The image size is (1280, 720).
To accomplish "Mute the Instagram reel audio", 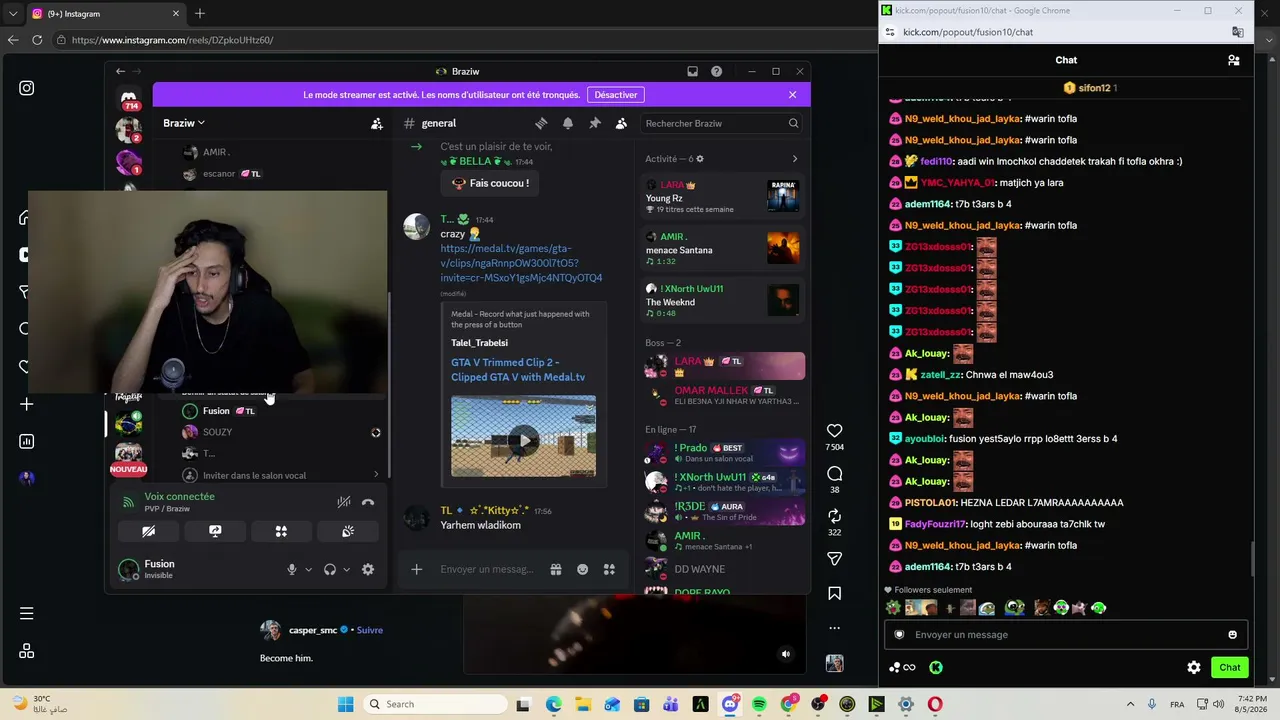I will (x=786, y=654).
